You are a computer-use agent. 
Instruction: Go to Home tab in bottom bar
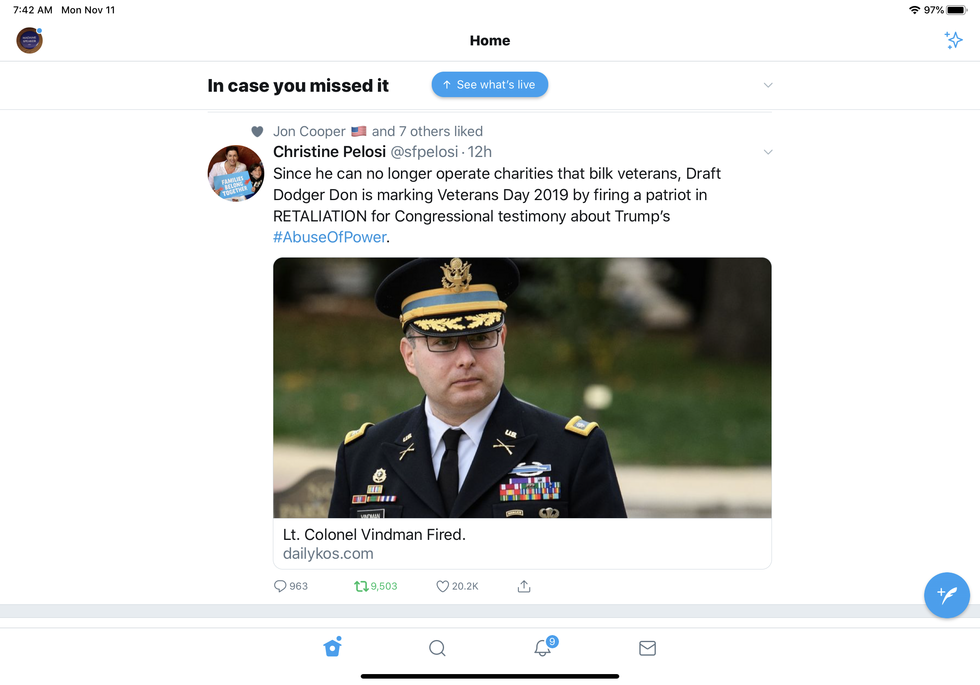point(333,647)
